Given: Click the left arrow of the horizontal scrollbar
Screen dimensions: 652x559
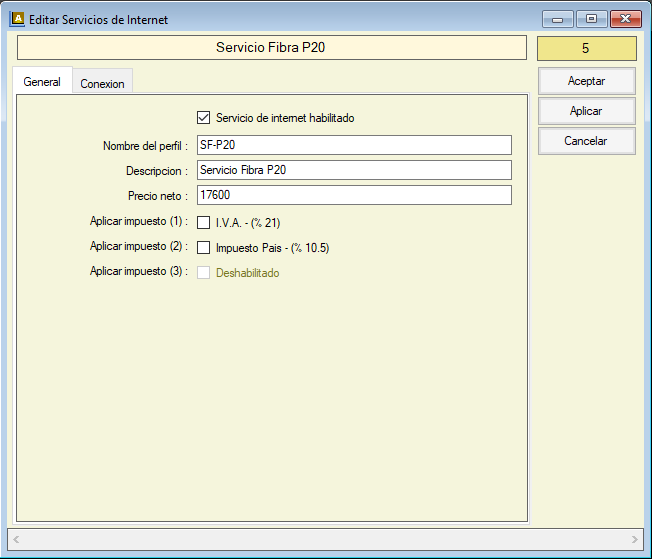Looking at the screenshot, I should click(x=16, y=539).
